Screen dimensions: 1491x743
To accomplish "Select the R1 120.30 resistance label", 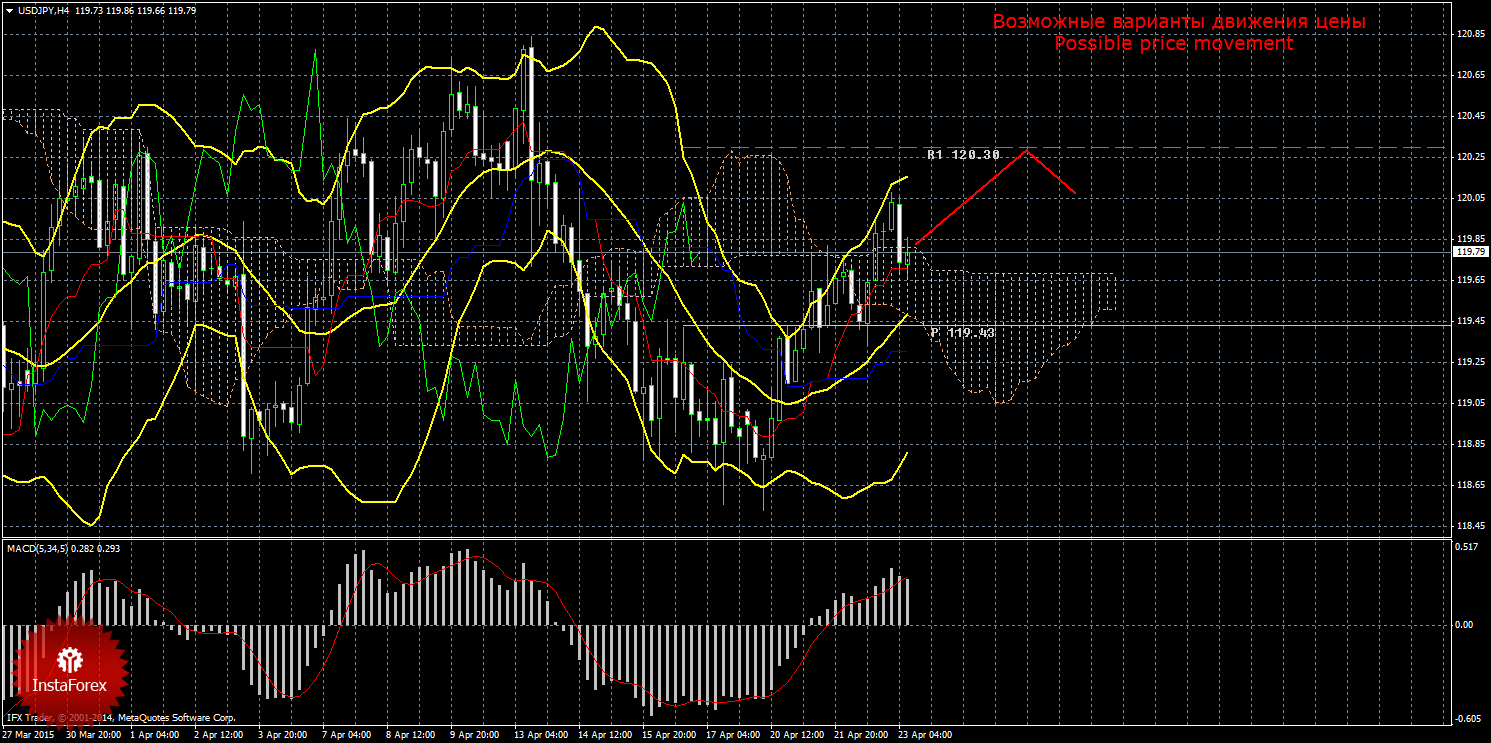I will click(x=963, y=155).
